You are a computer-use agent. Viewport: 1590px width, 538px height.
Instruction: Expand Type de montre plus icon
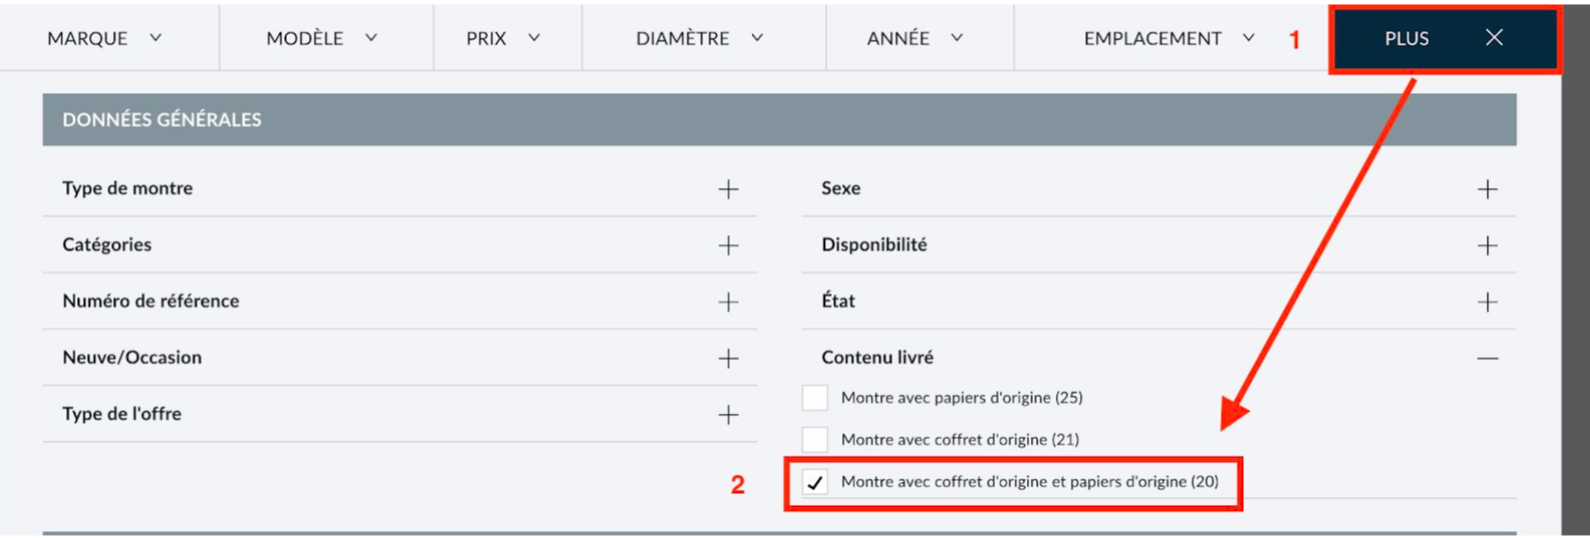coord(728,189)
